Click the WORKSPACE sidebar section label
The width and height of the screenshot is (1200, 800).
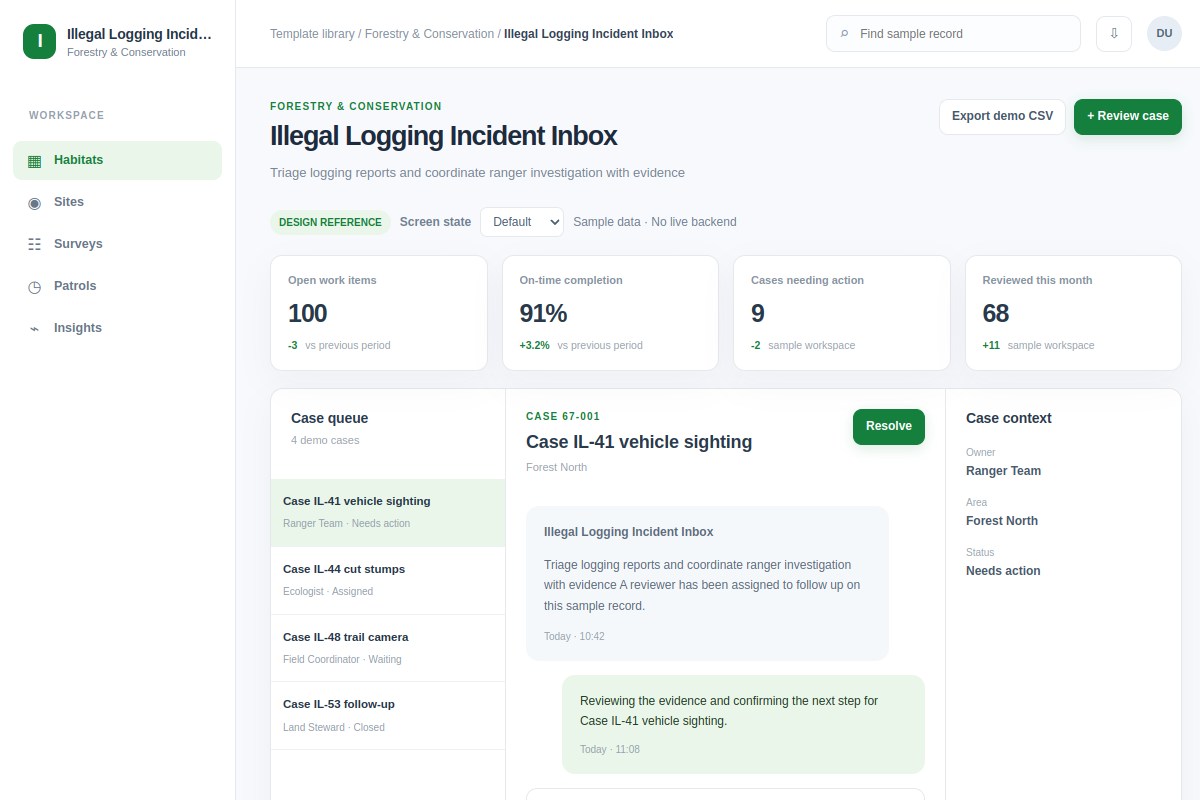tap(67, 116)
